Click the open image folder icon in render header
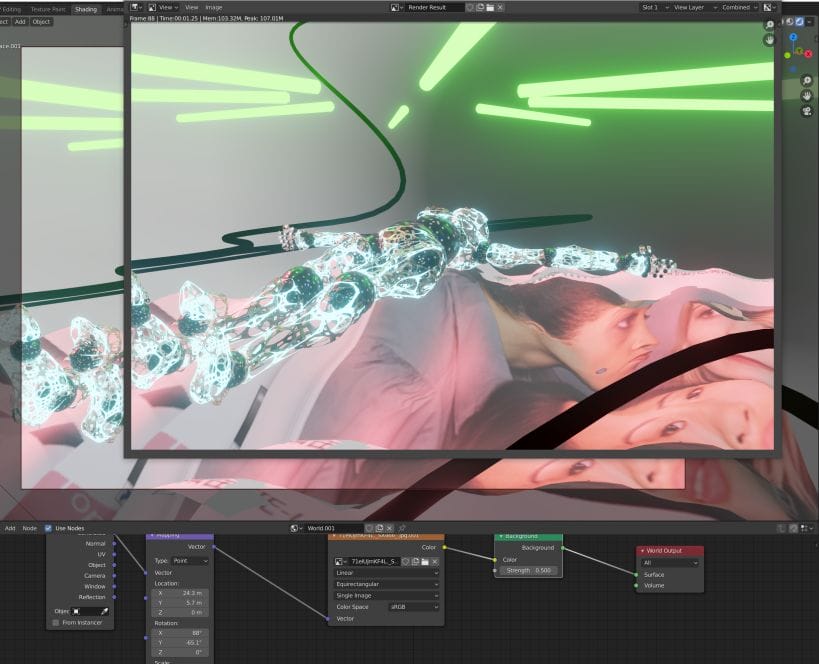 pyautogui.click(x=490, y=7)
